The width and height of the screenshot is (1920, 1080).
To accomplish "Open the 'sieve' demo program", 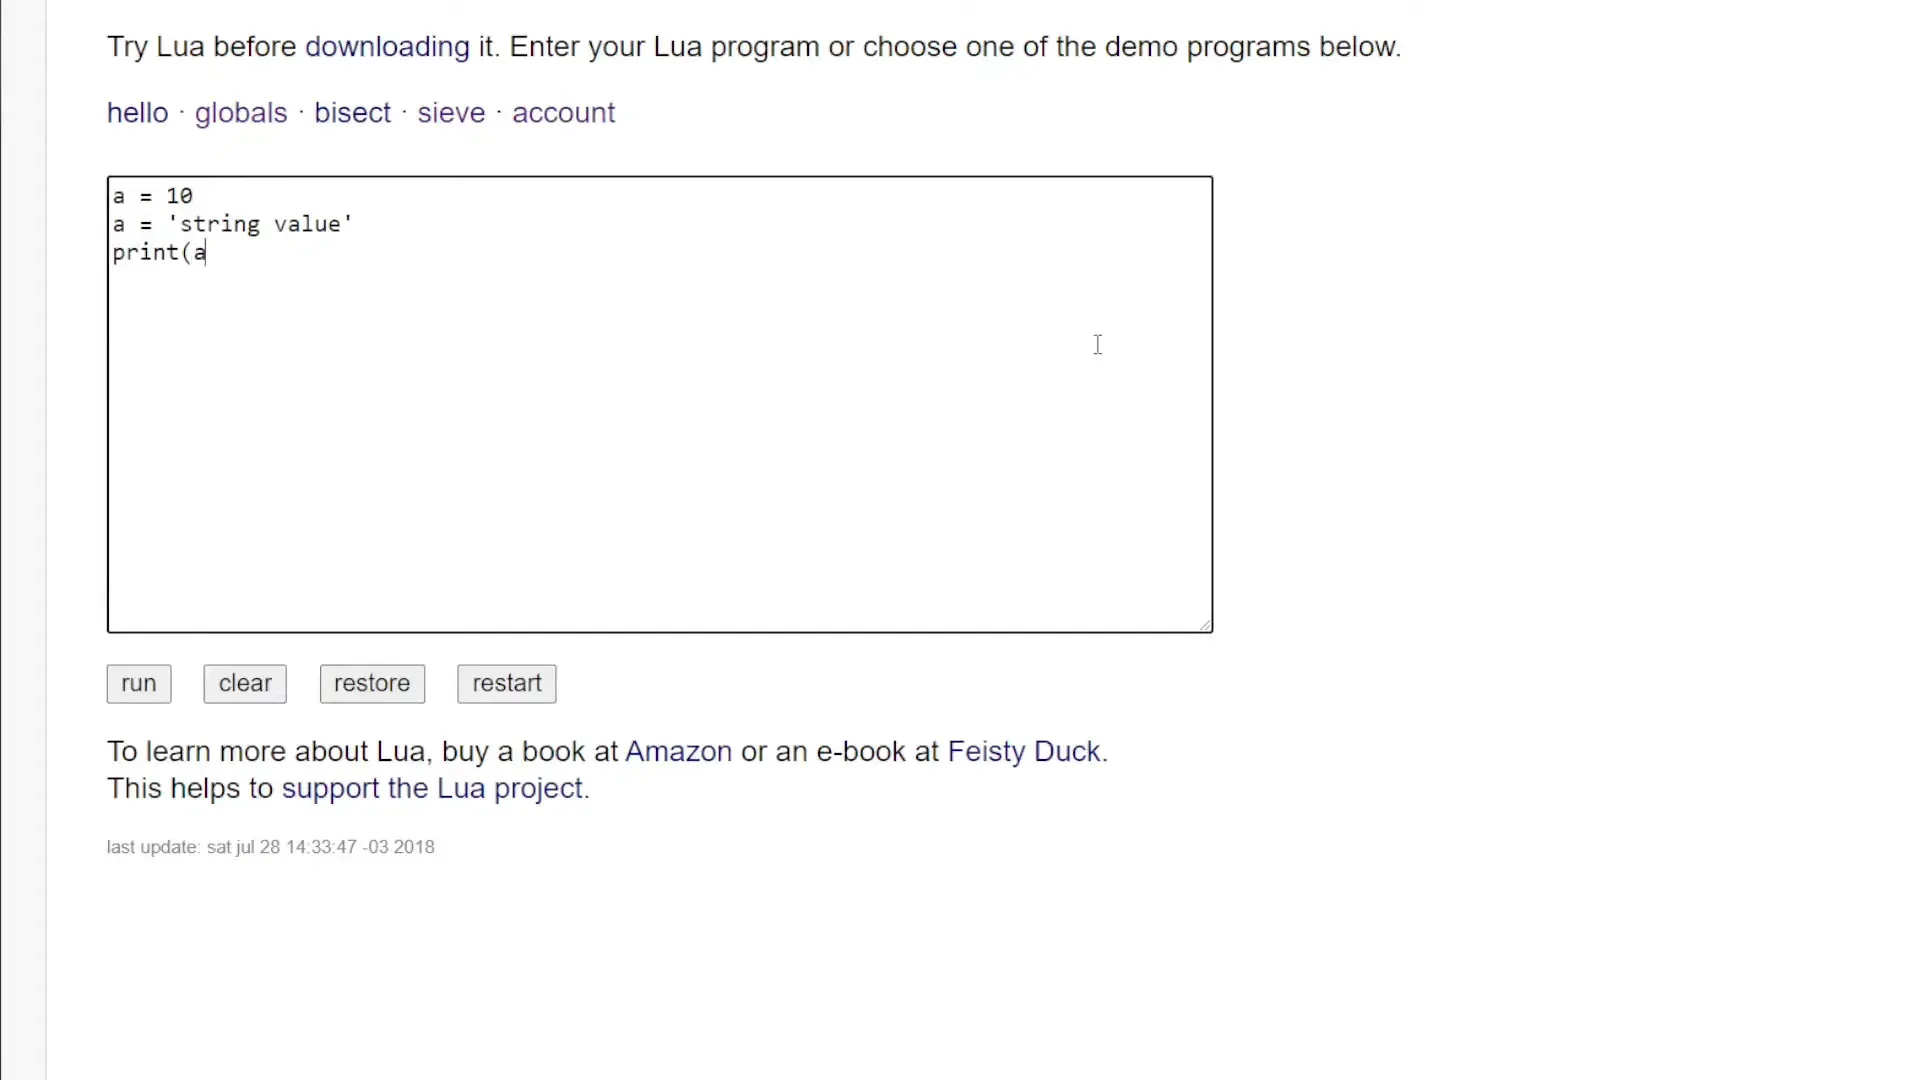I will pyautogui.click(x=451, y=112).
